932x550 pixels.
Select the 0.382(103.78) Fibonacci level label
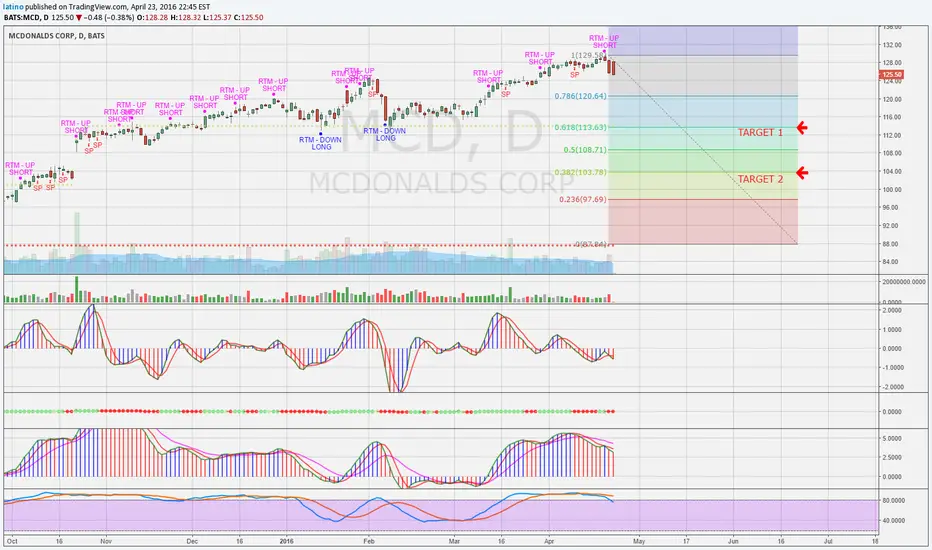(x=580, y=172)
